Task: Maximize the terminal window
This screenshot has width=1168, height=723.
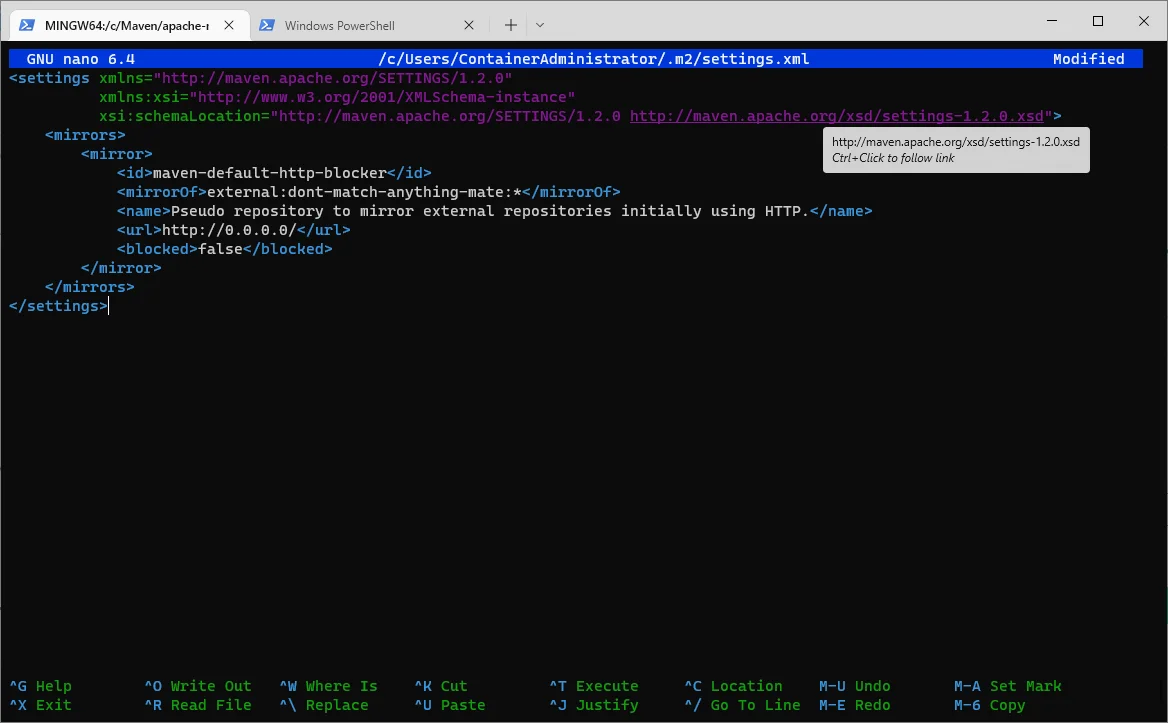Action: (x=1097, y=22)
